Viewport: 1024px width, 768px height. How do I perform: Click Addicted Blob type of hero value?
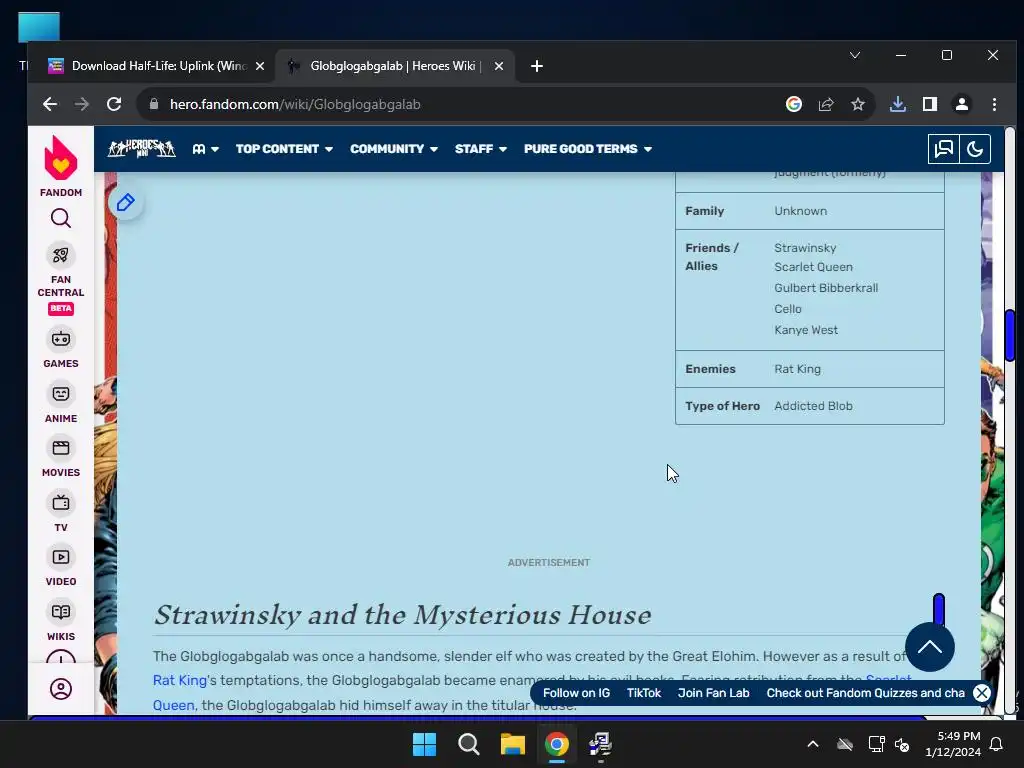[x=813, y=406]
